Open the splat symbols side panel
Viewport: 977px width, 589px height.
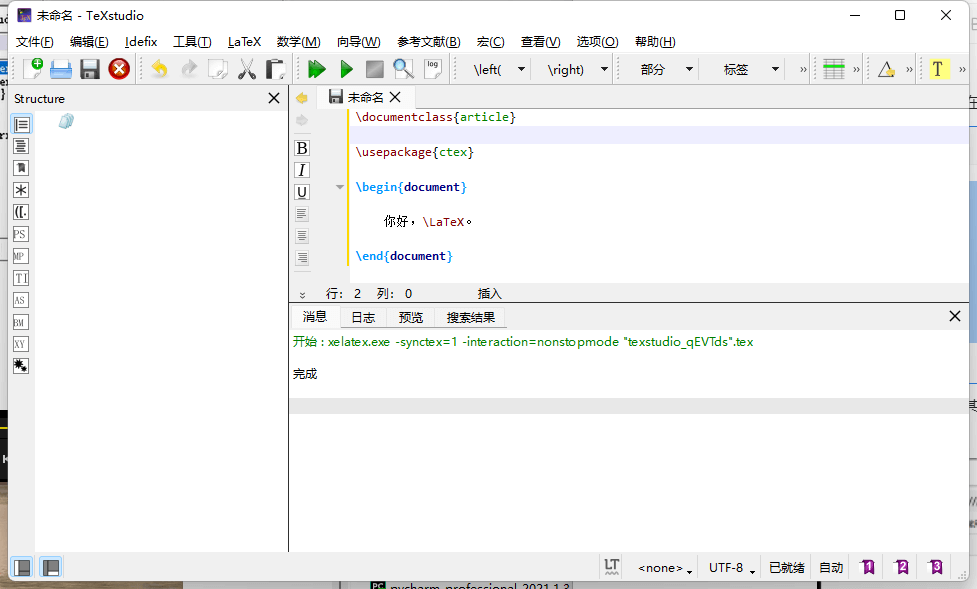coord(21,366)
